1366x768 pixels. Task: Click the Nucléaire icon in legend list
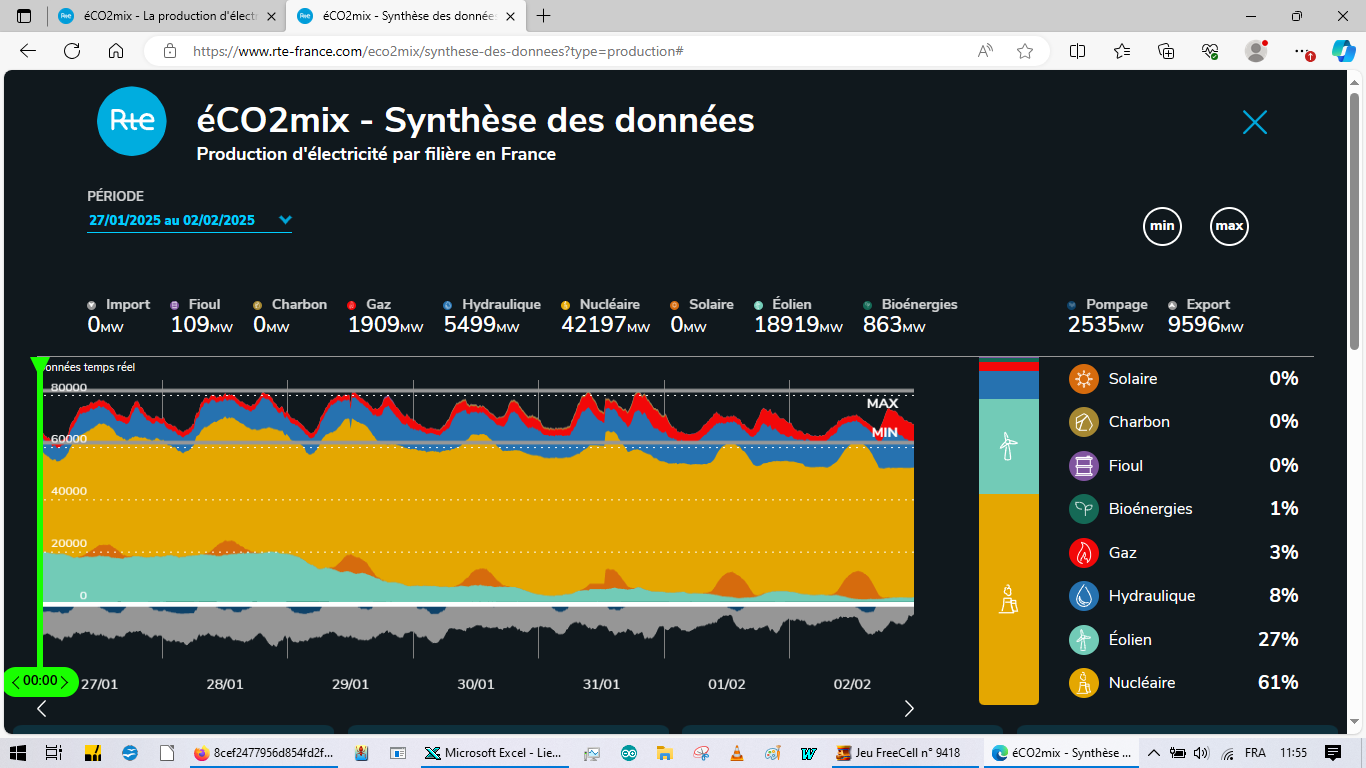pos(1084,683)
